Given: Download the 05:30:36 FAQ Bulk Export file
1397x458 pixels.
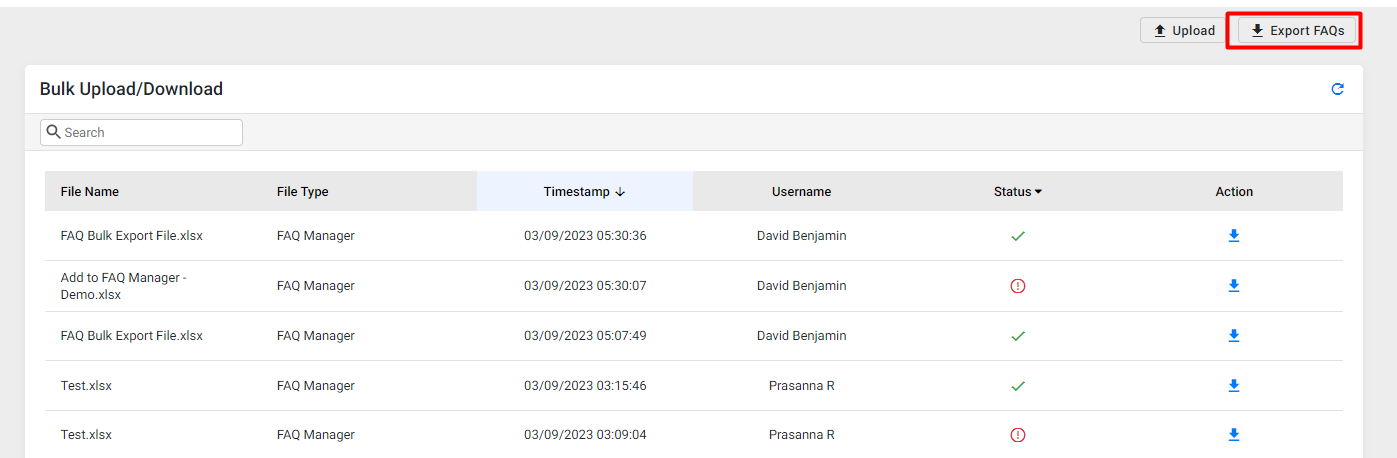Looking at the screenshot, I should pyautogui.click(x=1234, y=236).
